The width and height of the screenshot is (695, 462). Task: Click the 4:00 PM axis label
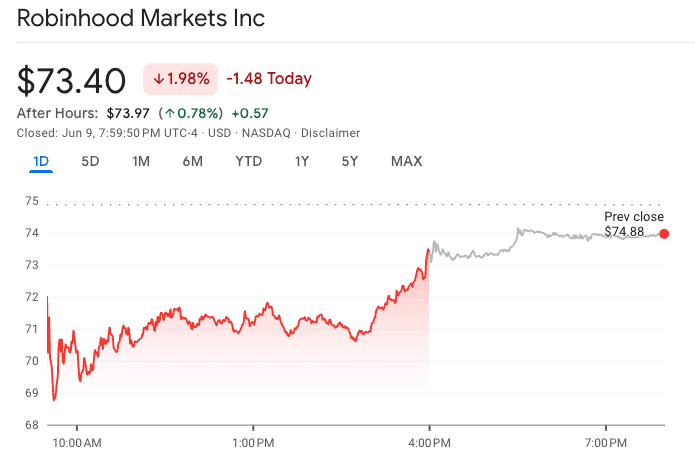tap(428, 442)
